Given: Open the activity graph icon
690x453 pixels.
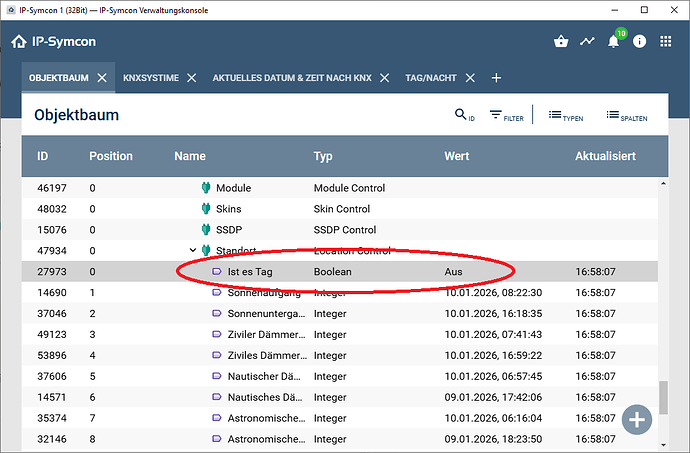Looking at the screenshot, I should [587, 42].
